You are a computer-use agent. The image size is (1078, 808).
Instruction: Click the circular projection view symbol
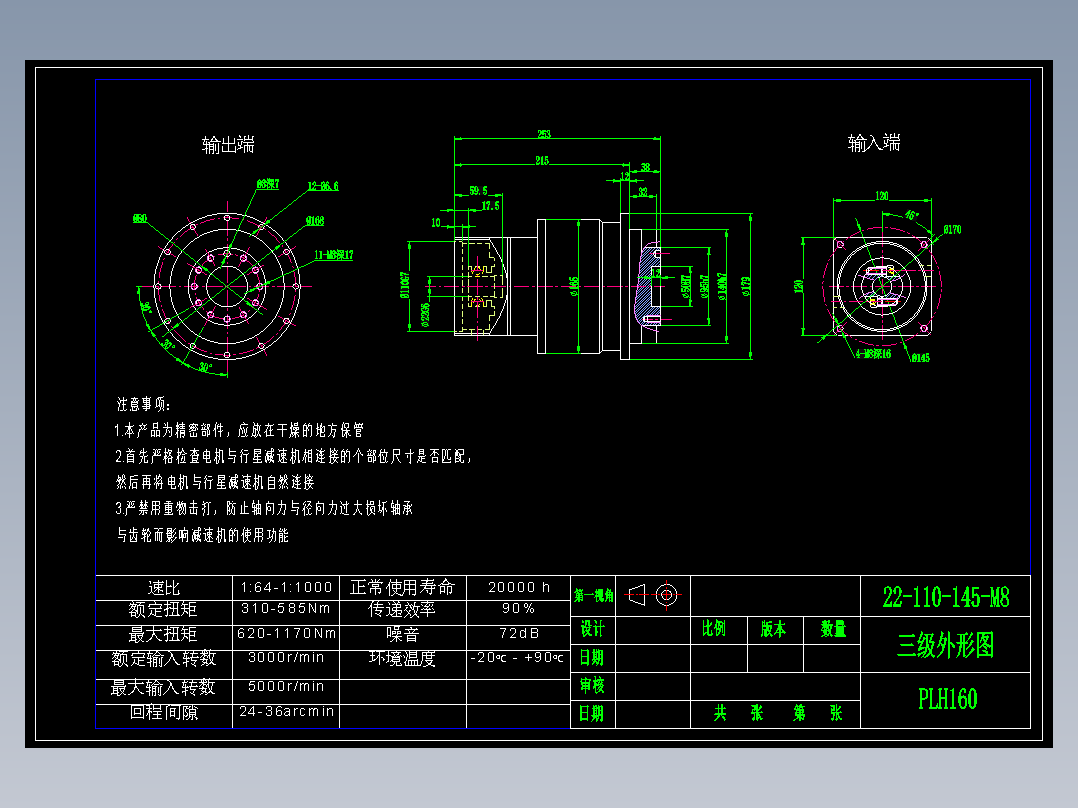coord(665,595)
